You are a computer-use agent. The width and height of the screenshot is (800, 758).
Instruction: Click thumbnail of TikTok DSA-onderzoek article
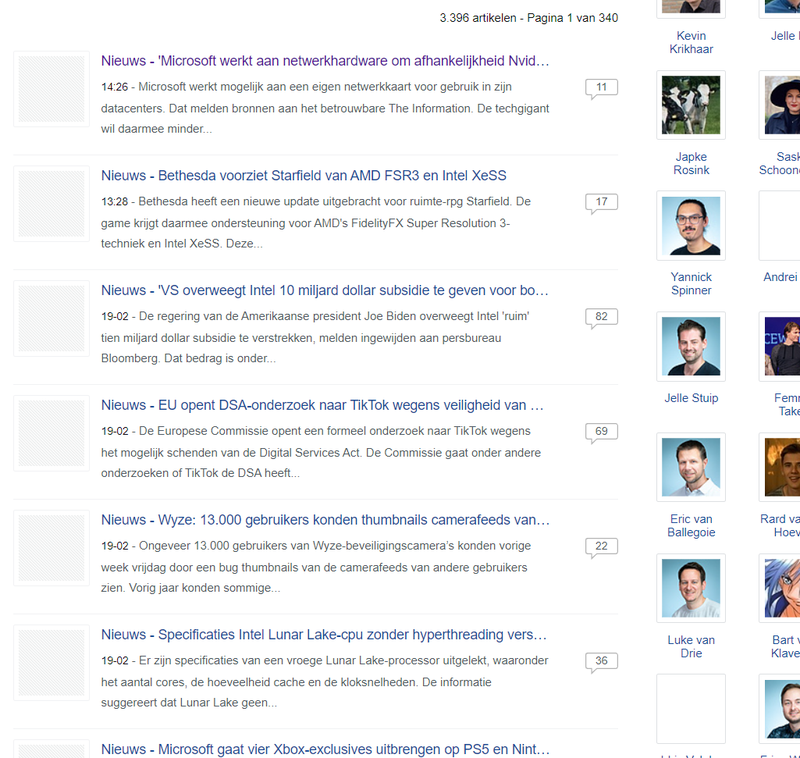pyautogui.click(x=52, y=433)
